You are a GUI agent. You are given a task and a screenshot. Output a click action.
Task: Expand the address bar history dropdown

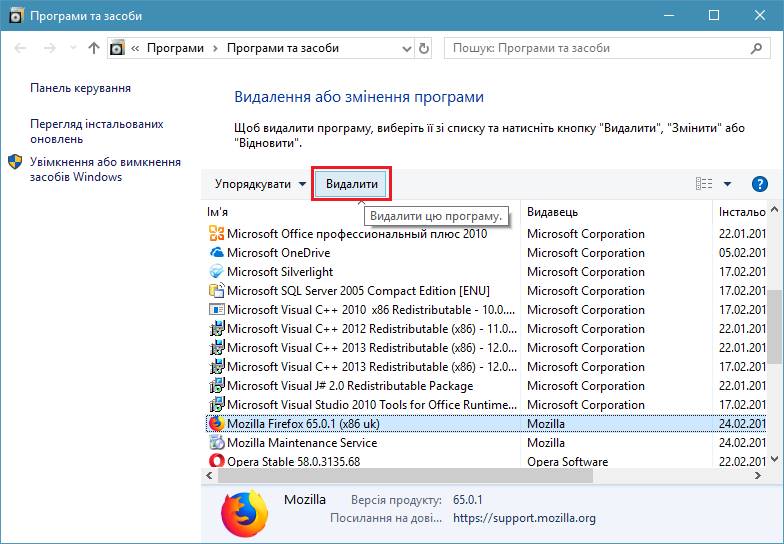point(407,48)
